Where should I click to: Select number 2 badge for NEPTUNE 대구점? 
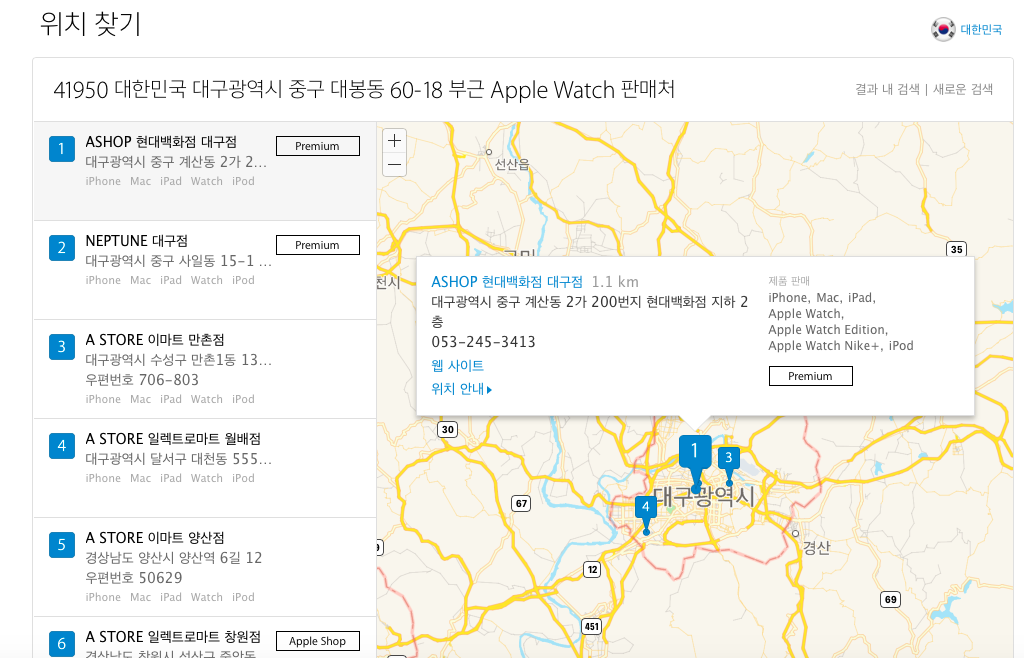tap(61, 248)
